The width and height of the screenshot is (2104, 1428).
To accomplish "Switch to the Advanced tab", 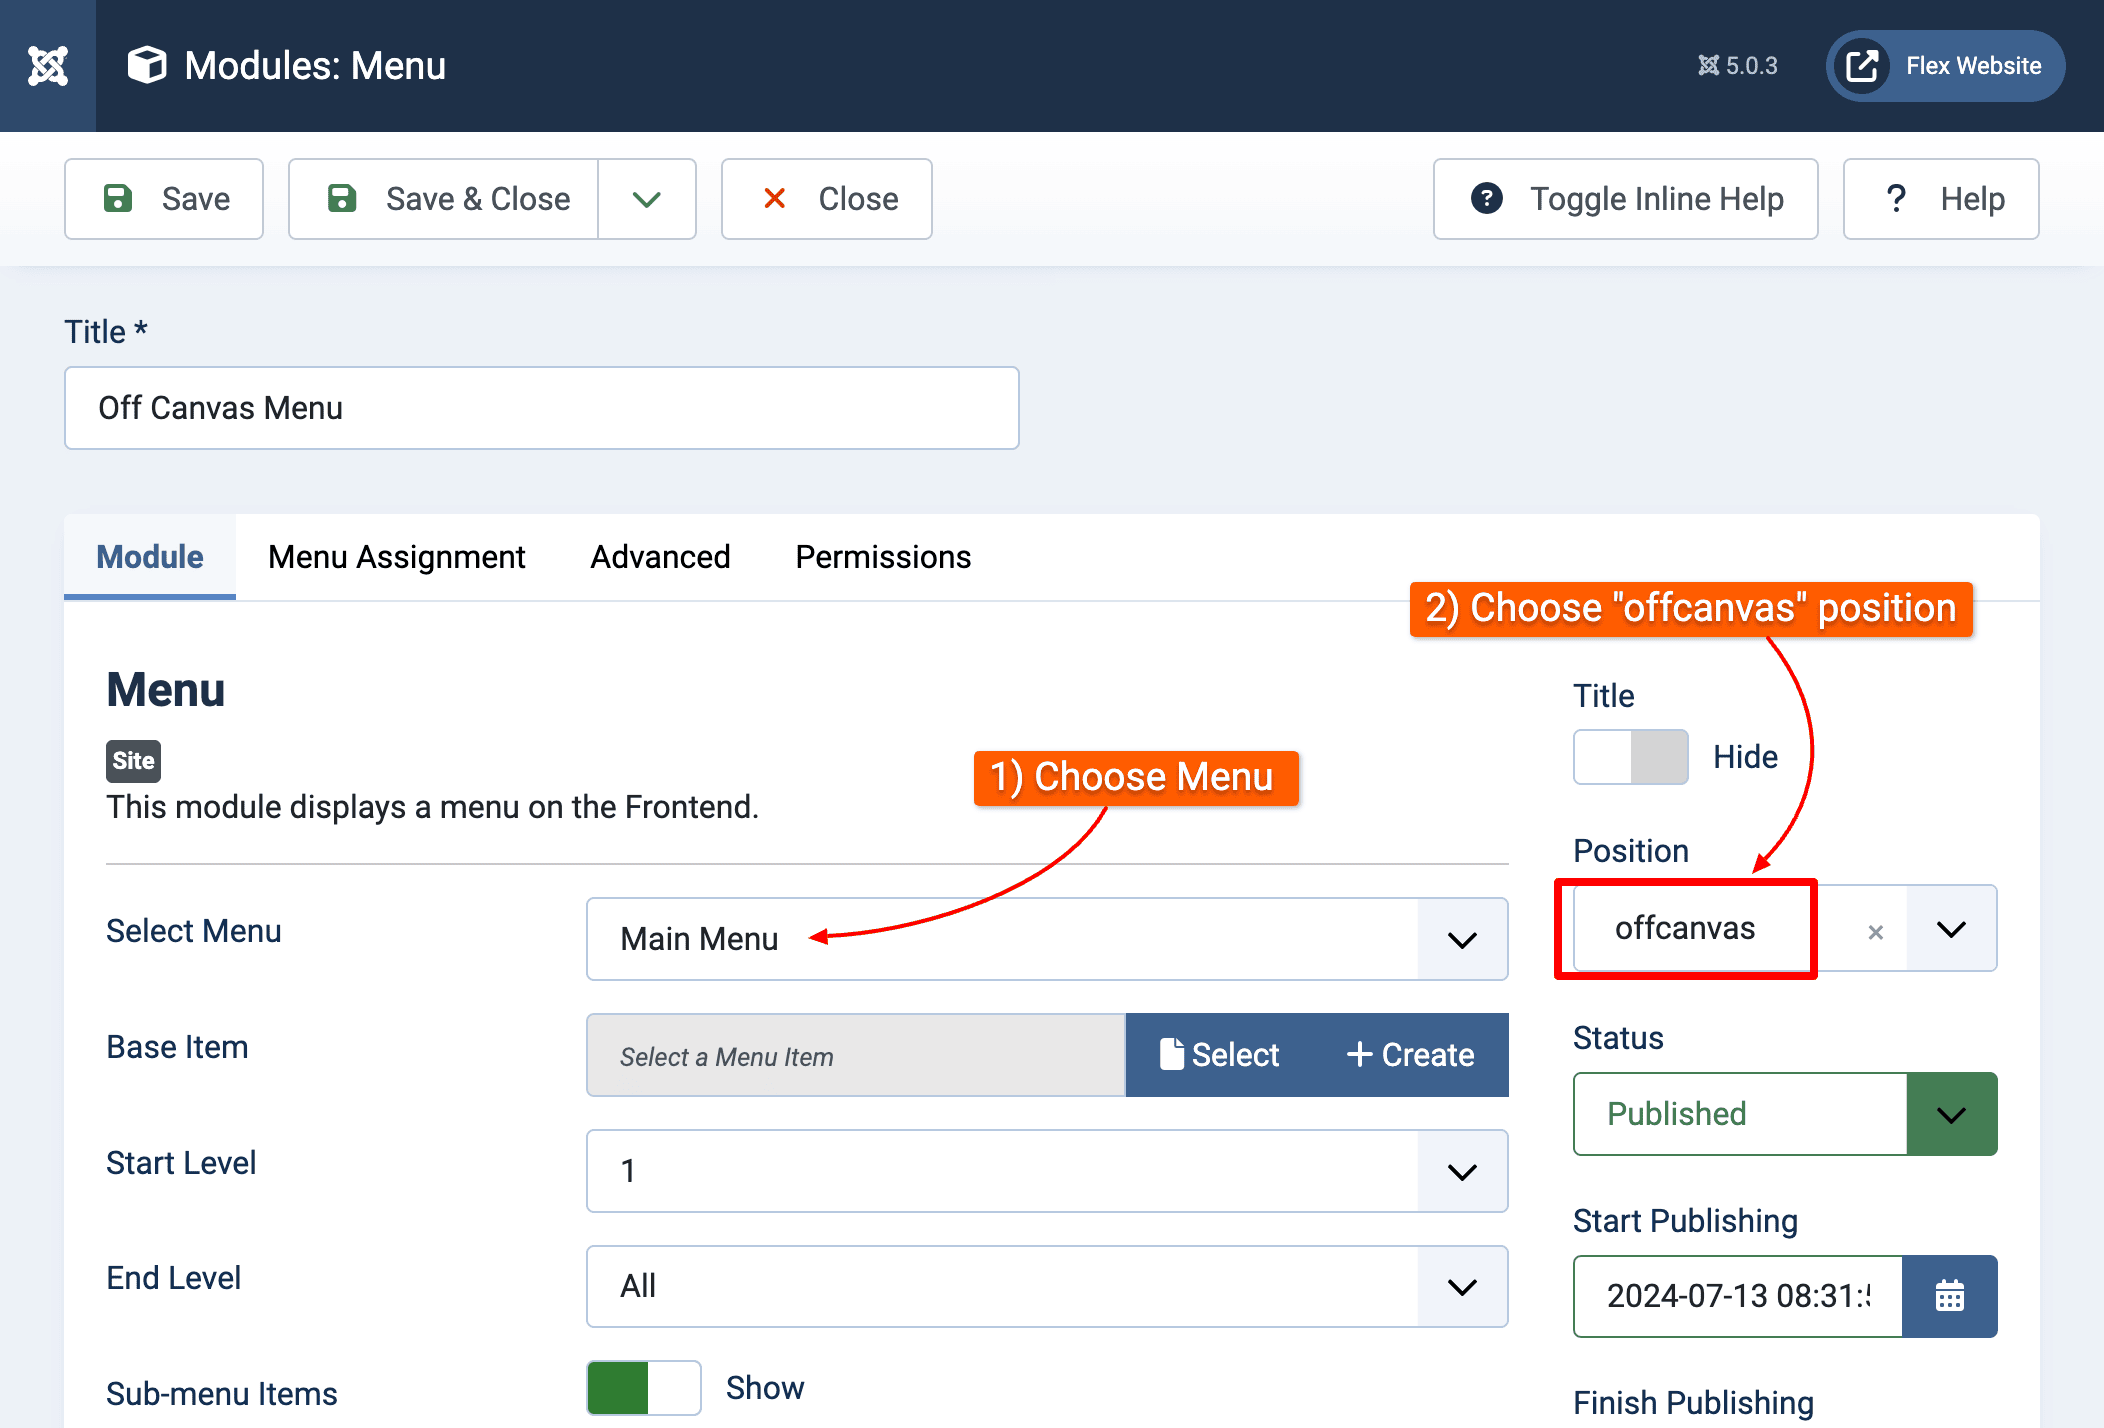I will click(660, 557).
